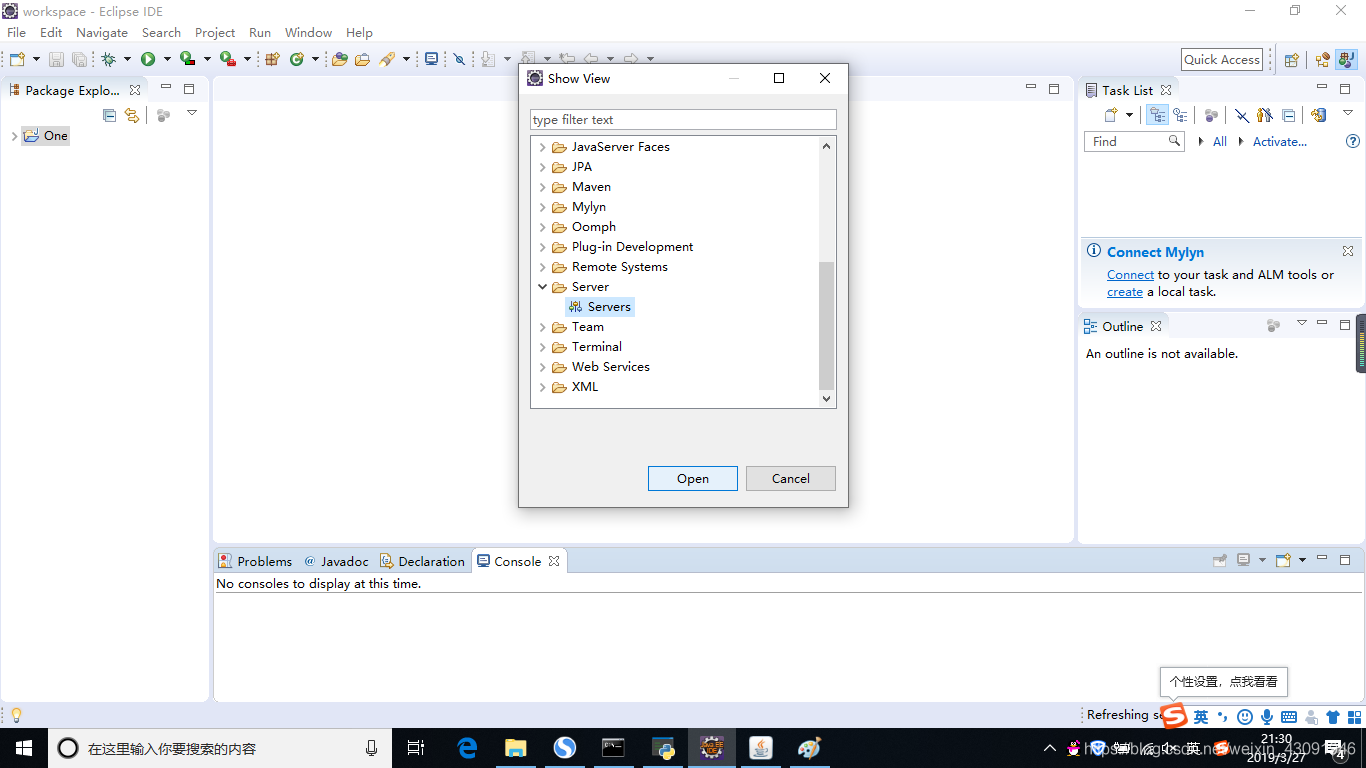This screenshot has width=1366, height=768.
Task: Click the Task View taskbar icon
Action: click(416, 748)
